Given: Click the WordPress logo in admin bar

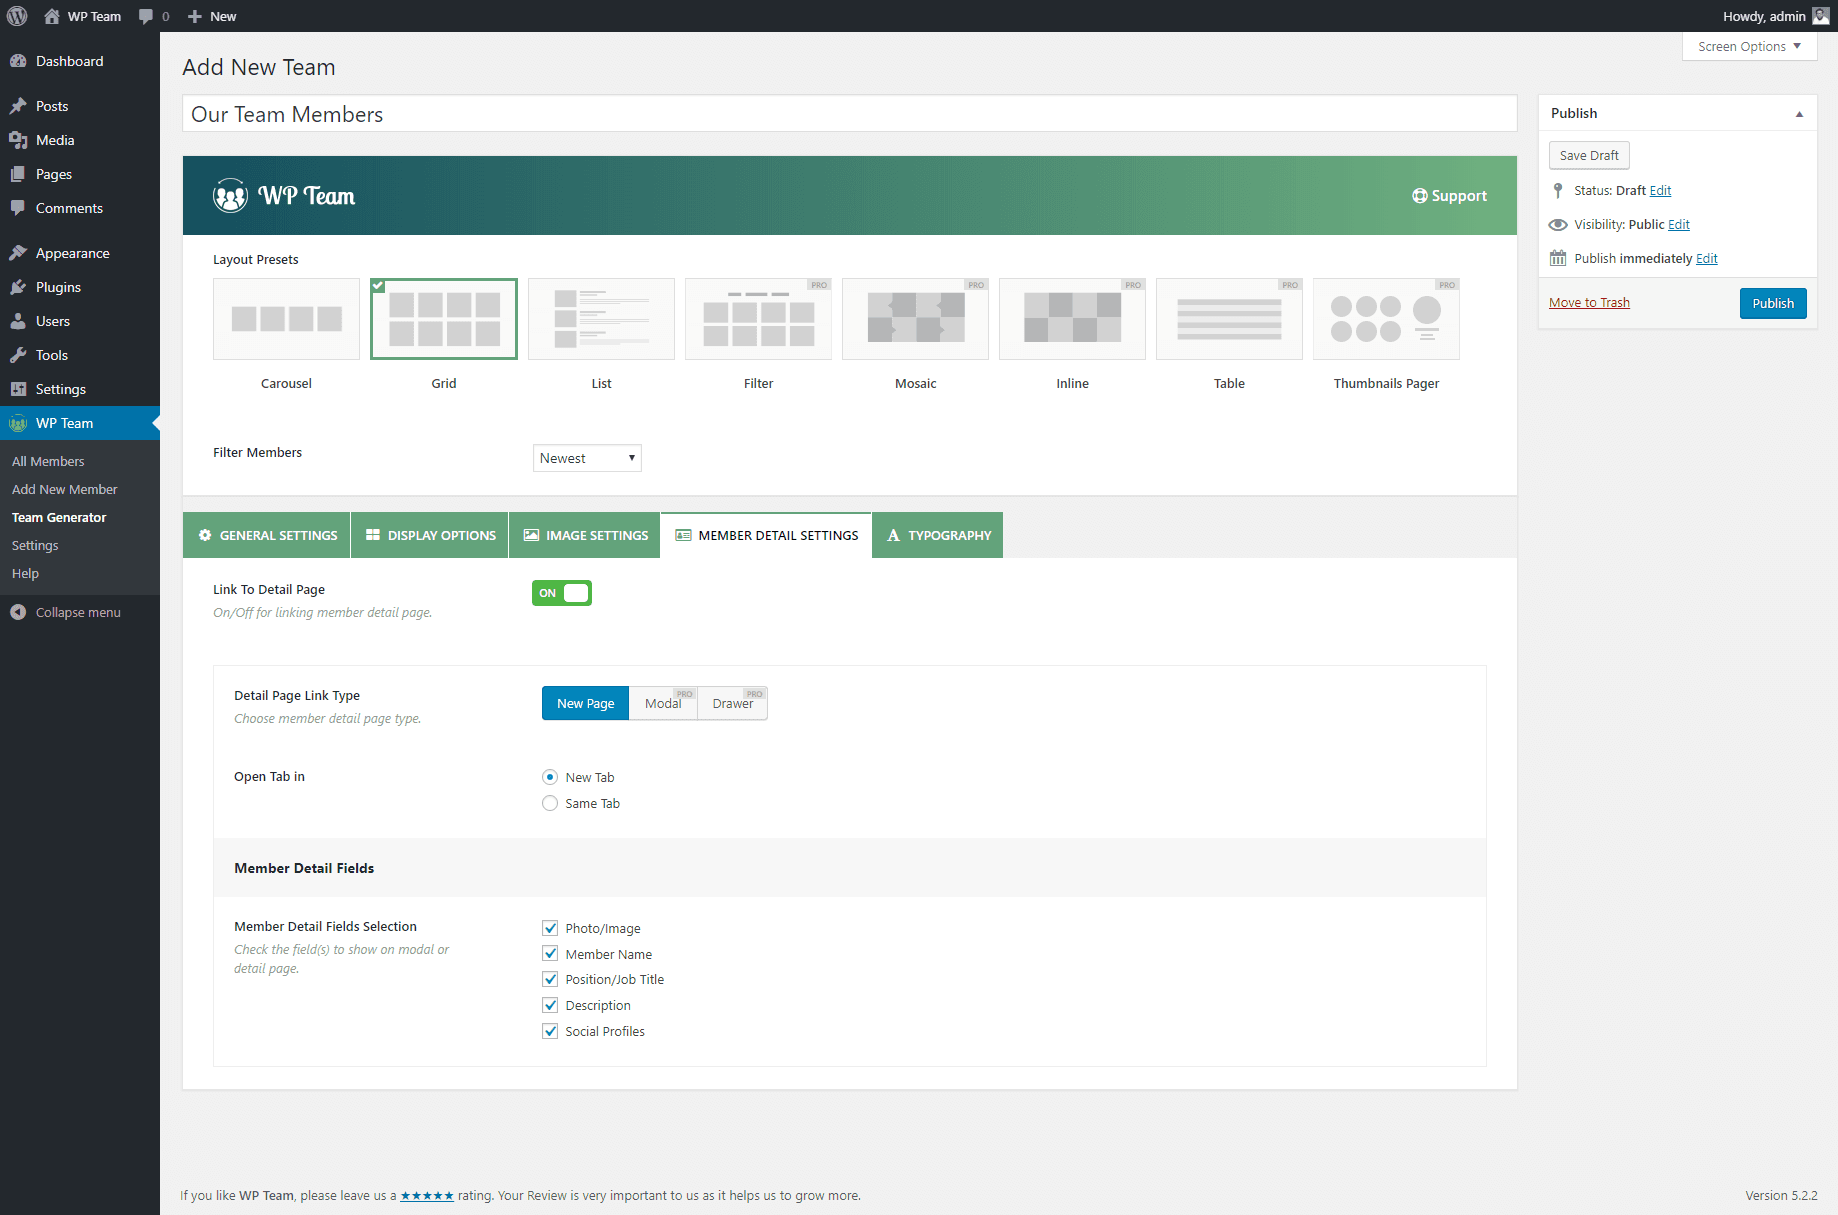Looking at the screenshot, I should (17, 16).
